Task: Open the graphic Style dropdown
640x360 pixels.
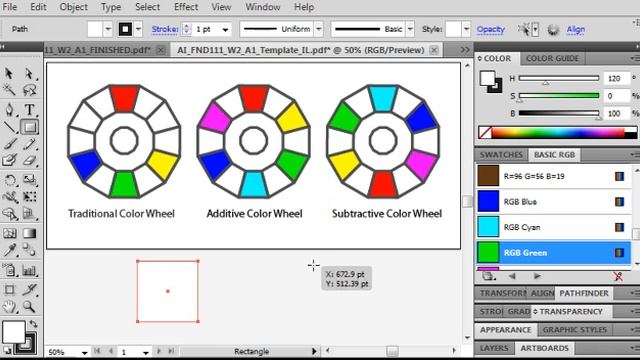Action: (x=466, y=29)
